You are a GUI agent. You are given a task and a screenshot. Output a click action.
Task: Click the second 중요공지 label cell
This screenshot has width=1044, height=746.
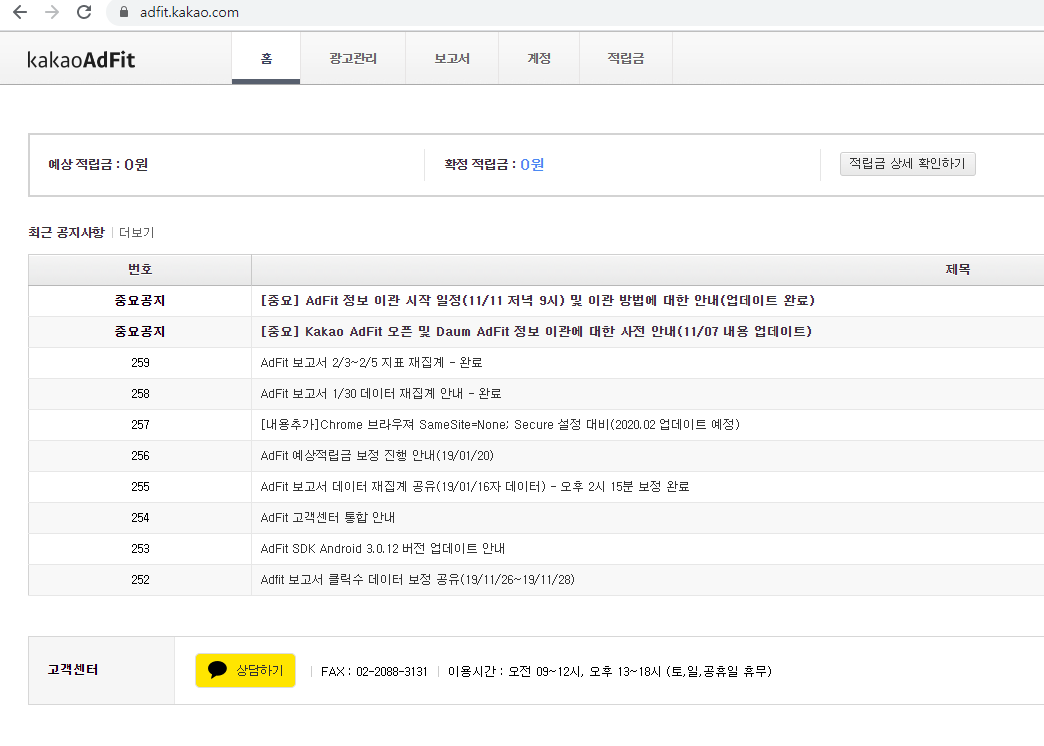(x=140, y=332)
